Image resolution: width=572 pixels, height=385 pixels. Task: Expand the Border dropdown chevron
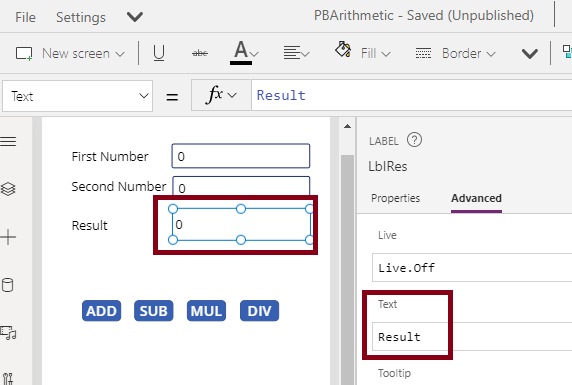click(x=491, y=54)
